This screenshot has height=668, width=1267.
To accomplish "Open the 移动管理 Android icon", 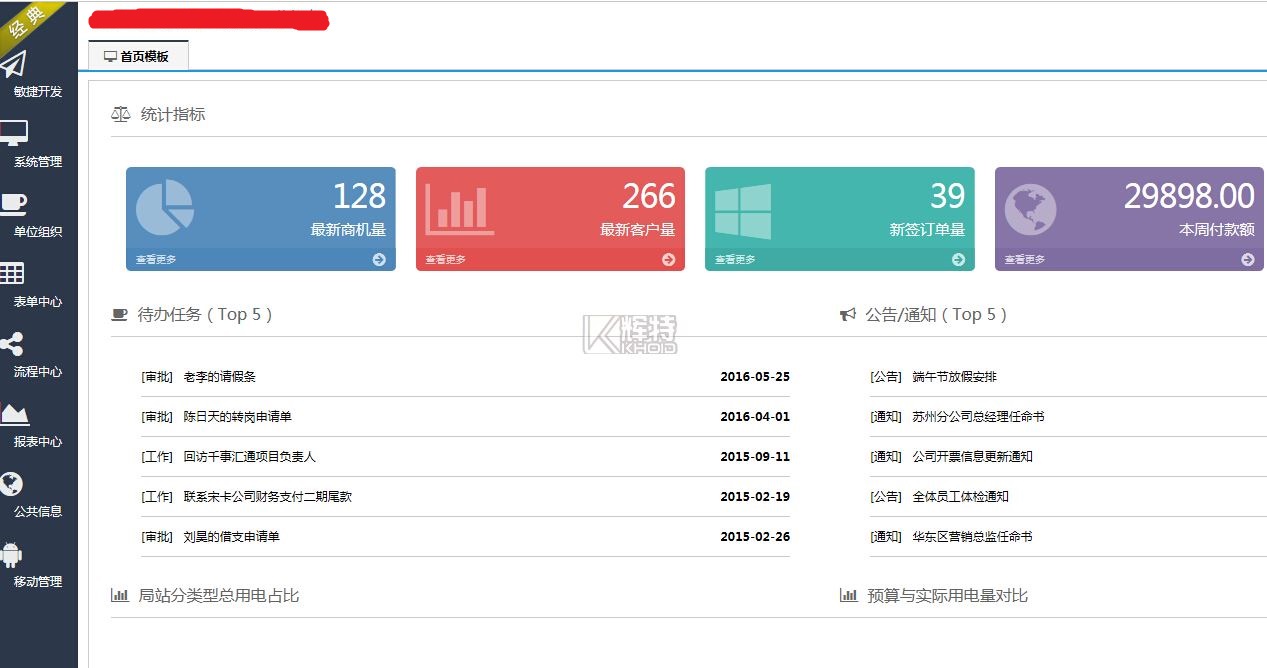I will point(12,554).
